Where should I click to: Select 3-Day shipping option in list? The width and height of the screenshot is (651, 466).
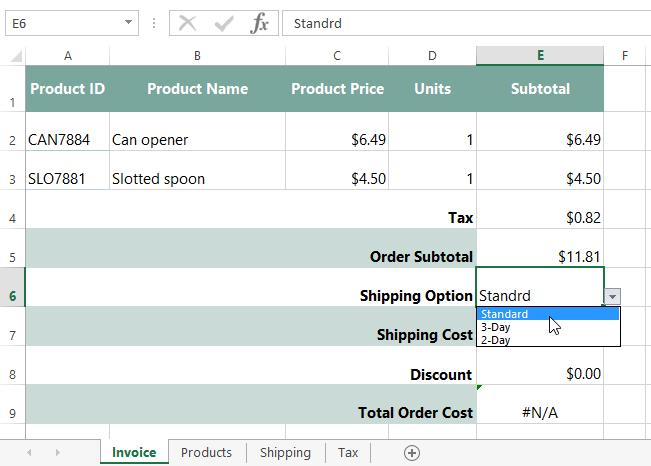click(496, 327)
